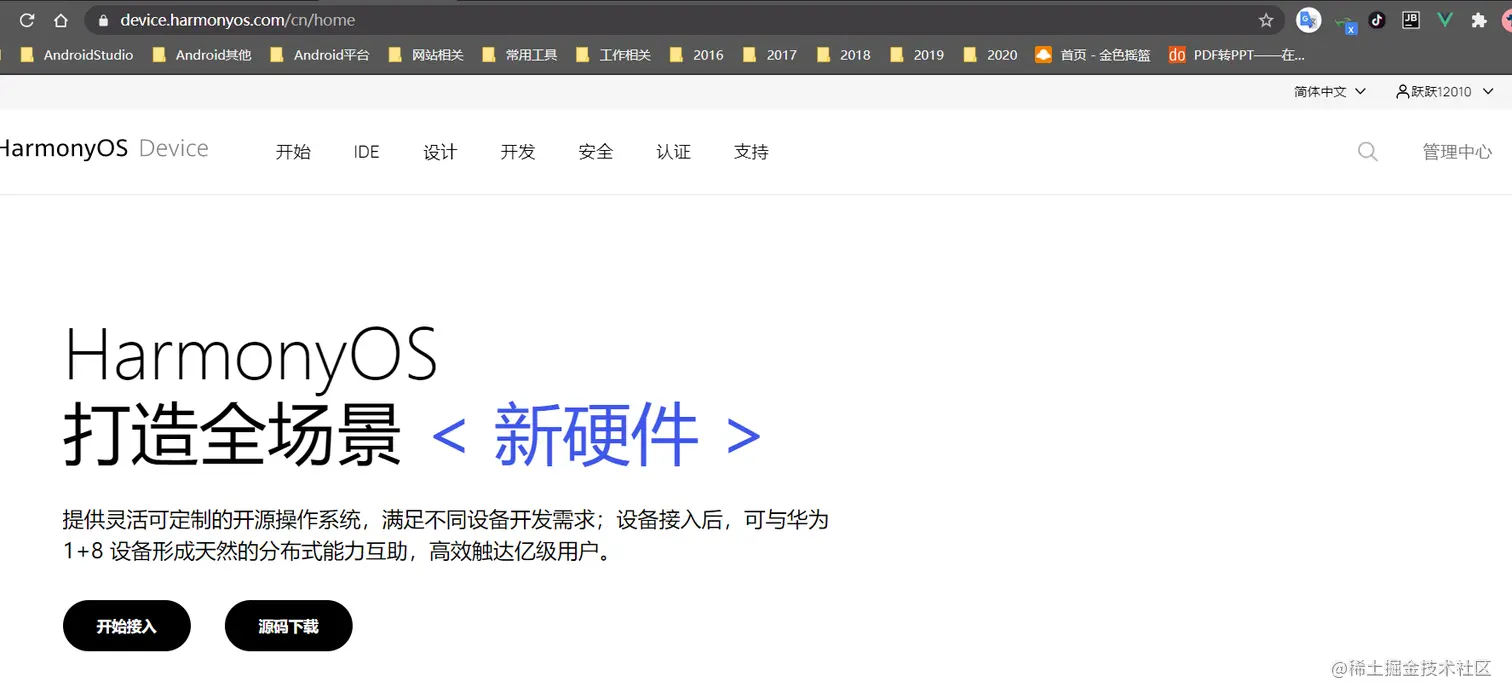The image size is (1512, 699).
Task: View site security via the padlock icon
Action: click(103, 20)
